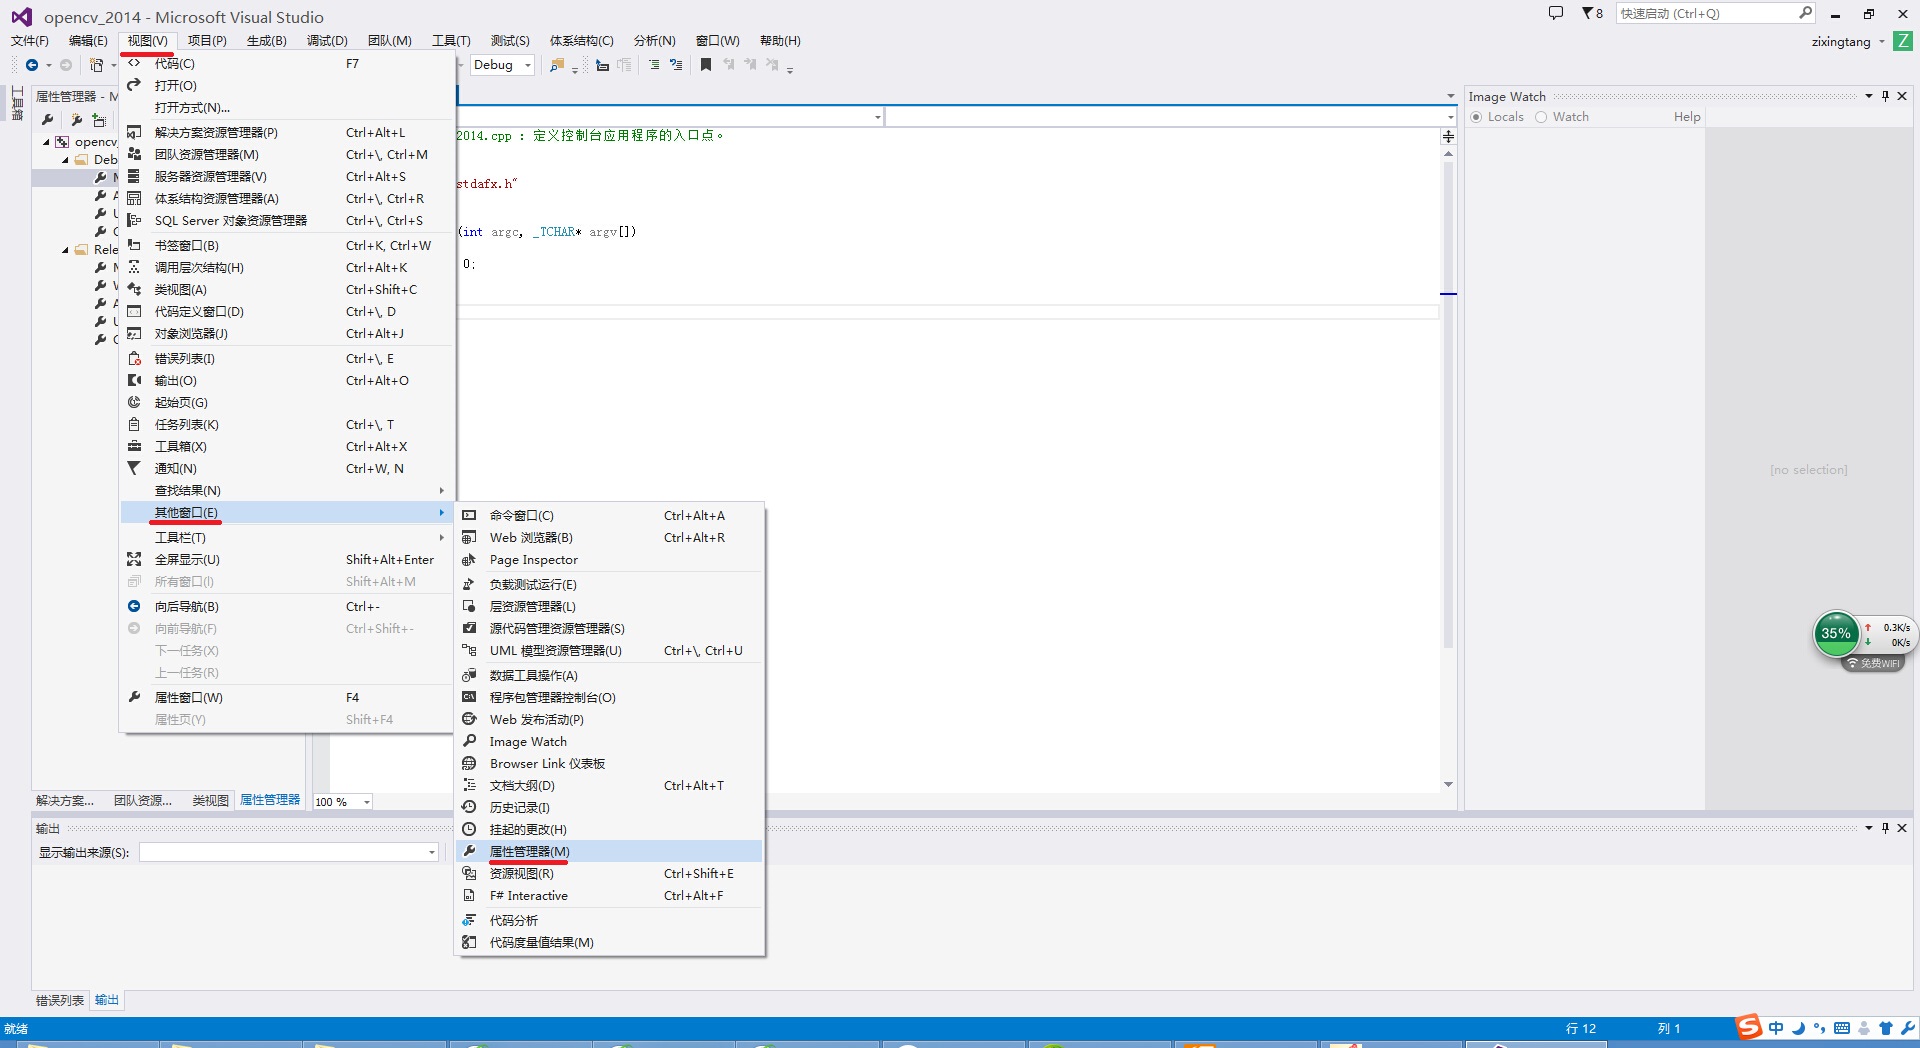Expand the Toolbars (工具栏) submenu
Image resolution: width=1920 pixels, height=1048 pixels.
coord(441,537)
